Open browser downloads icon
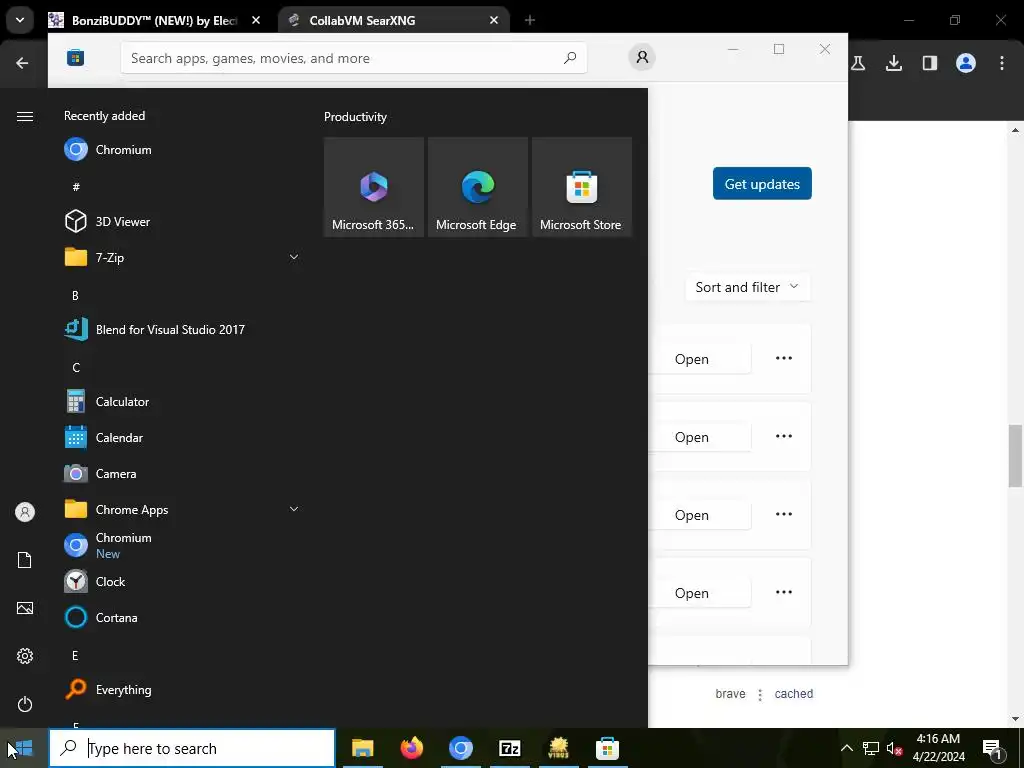Image resolution: width=1024 pixels, height=768 pixels. click(894, 63)
